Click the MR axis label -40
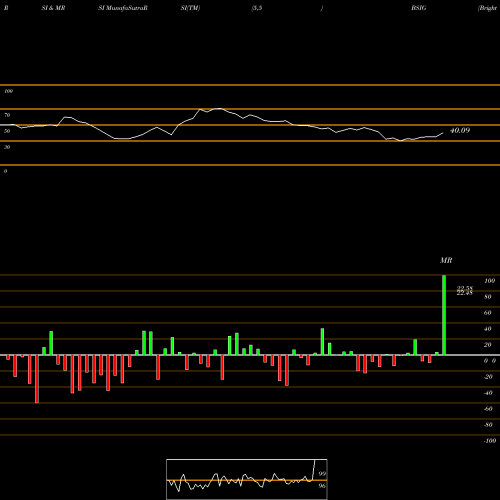500x500 pixels. pos(488,393)
